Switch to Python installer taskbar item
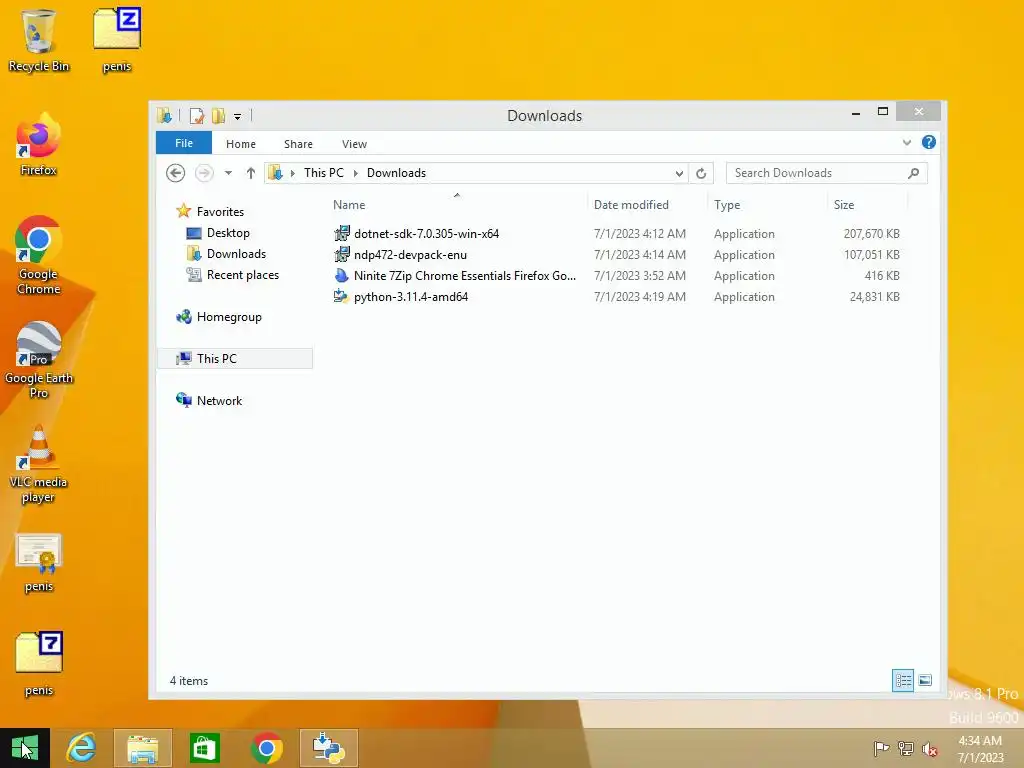 click(x=328, y=748)
